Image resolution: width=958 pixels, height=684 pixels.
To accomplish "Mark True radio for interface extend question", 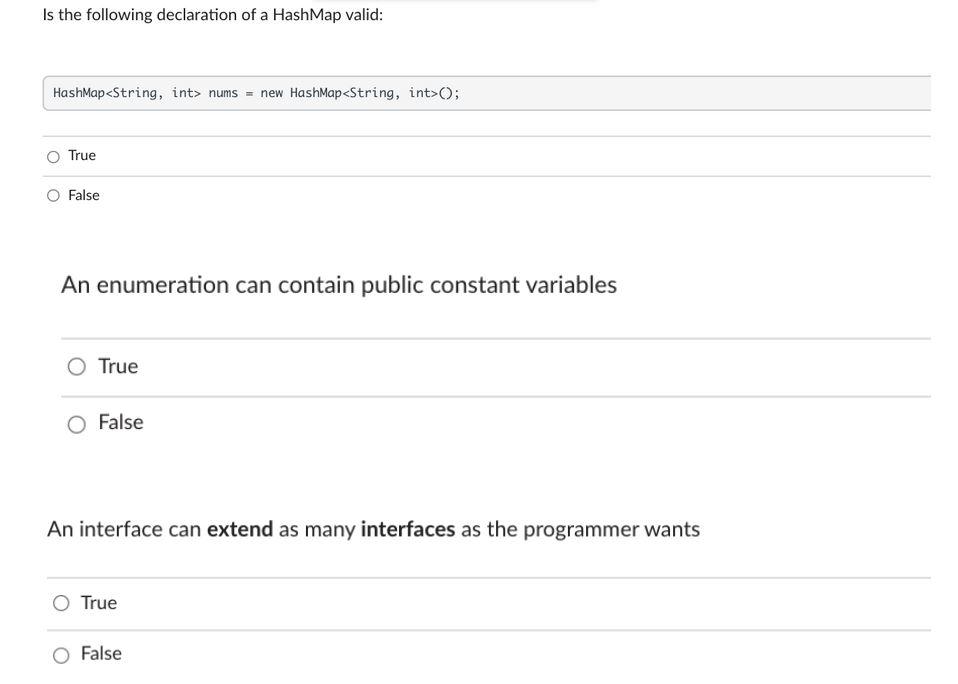I will [61, 603].
